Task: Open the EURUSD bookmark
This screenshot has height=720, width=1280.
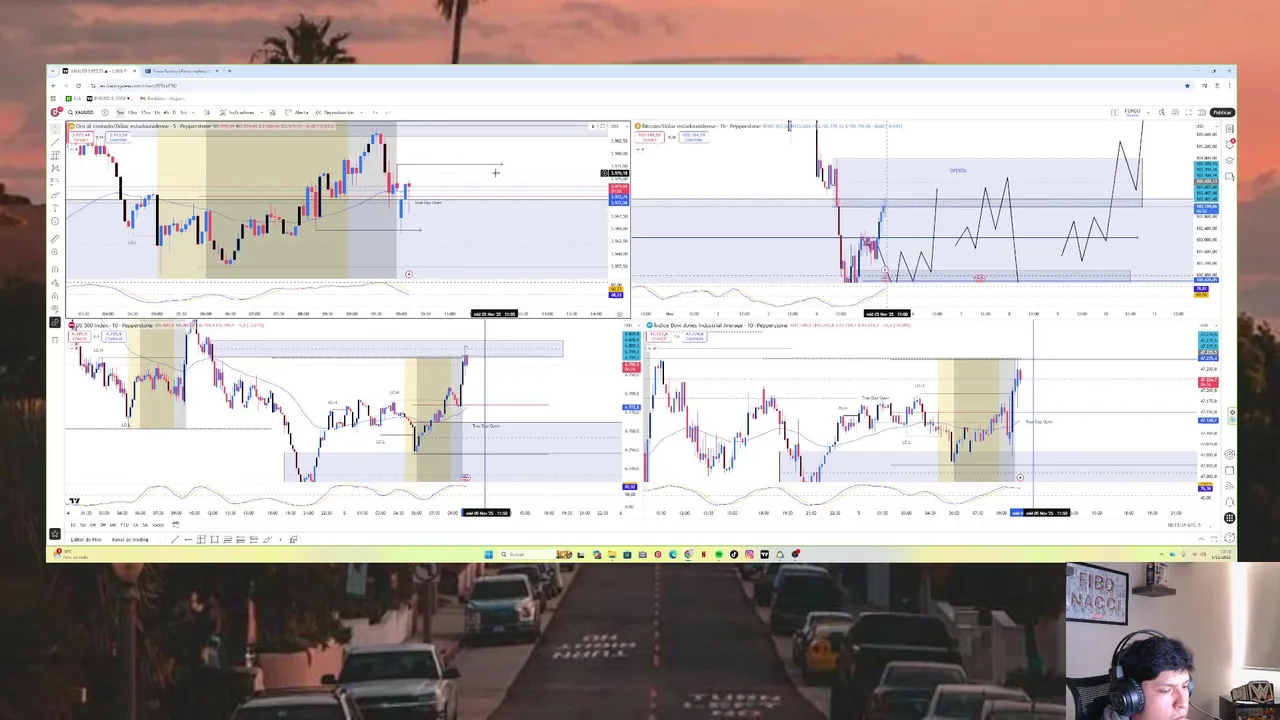Action: (110, 98)
